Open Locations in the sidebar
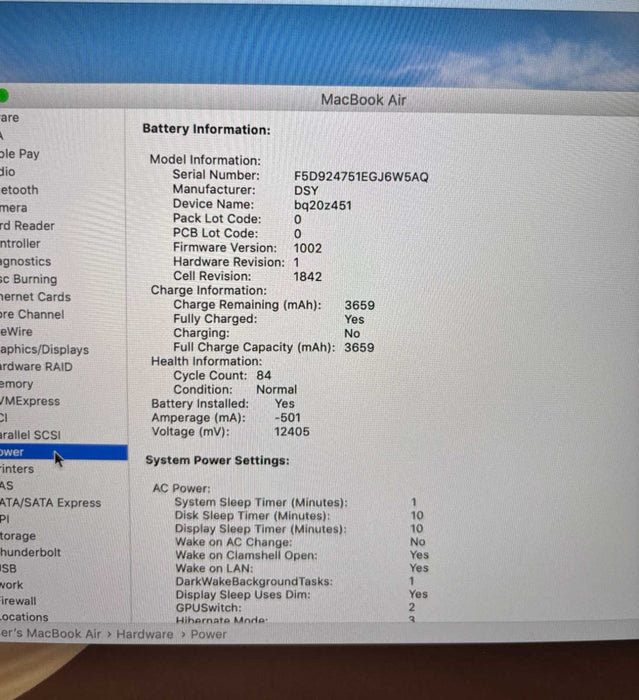 (24, 617)
